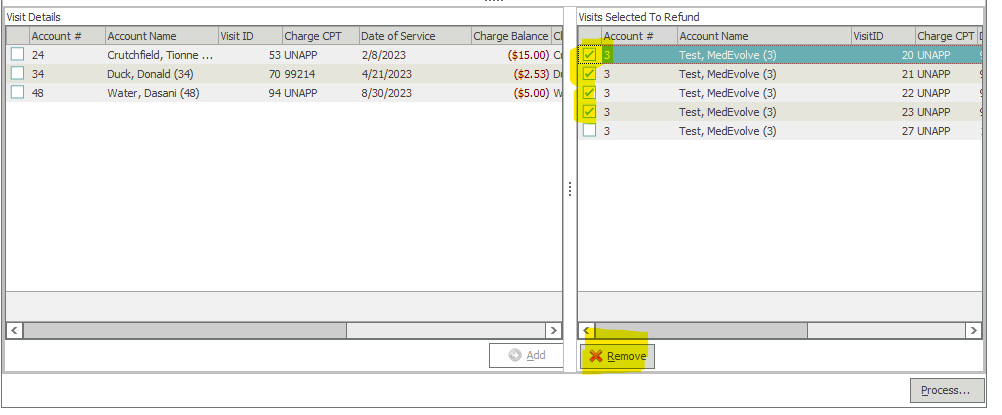Click the disabled Add button
This screenshot has height=415, width=1002.
click(526, 355)
